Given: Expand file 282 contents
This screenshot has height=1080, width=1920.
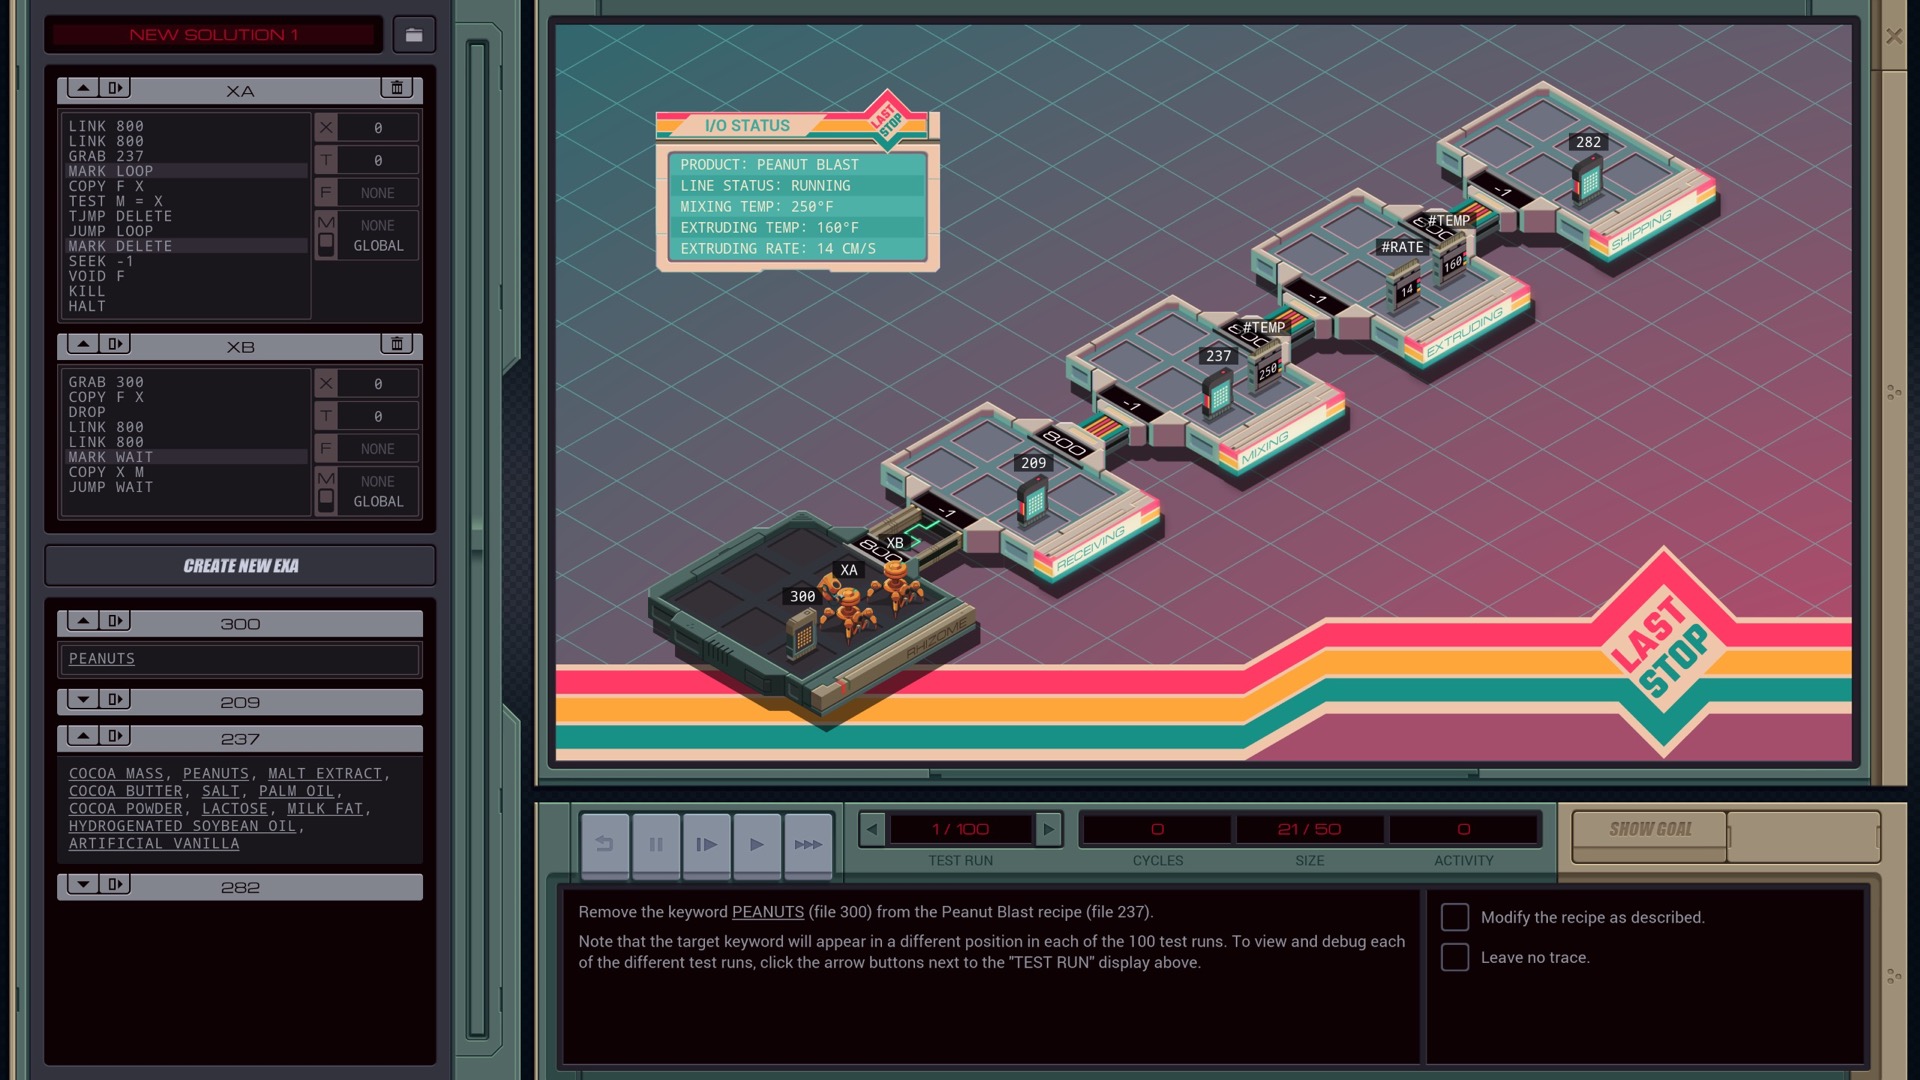Looking at the screenshot, I should (x=83, y=884).
